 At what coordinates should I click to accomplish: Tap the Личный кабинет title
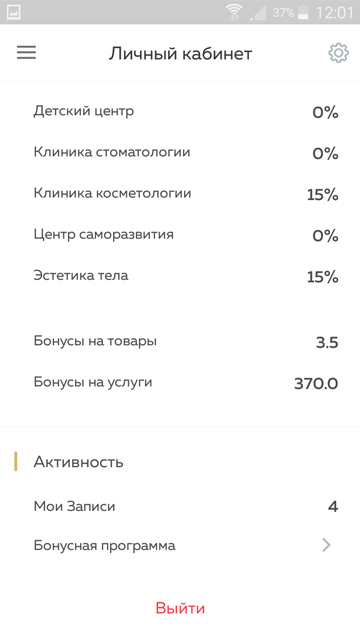pos(180,53)
